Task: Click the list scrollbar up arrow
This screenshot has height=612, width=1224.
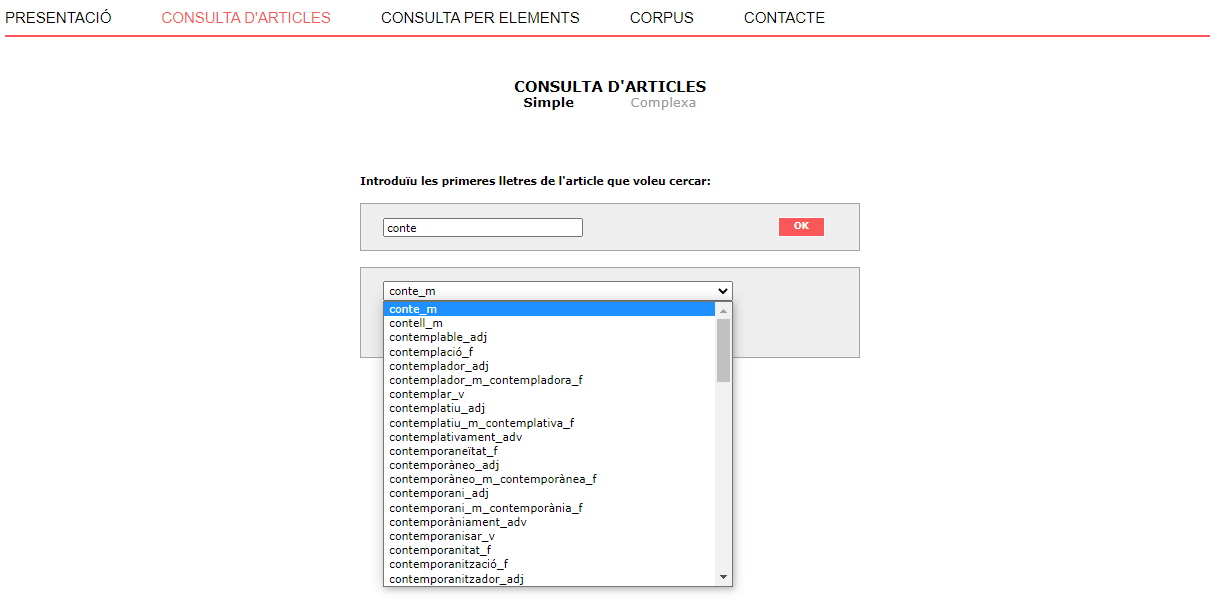Action: [723, 310]
